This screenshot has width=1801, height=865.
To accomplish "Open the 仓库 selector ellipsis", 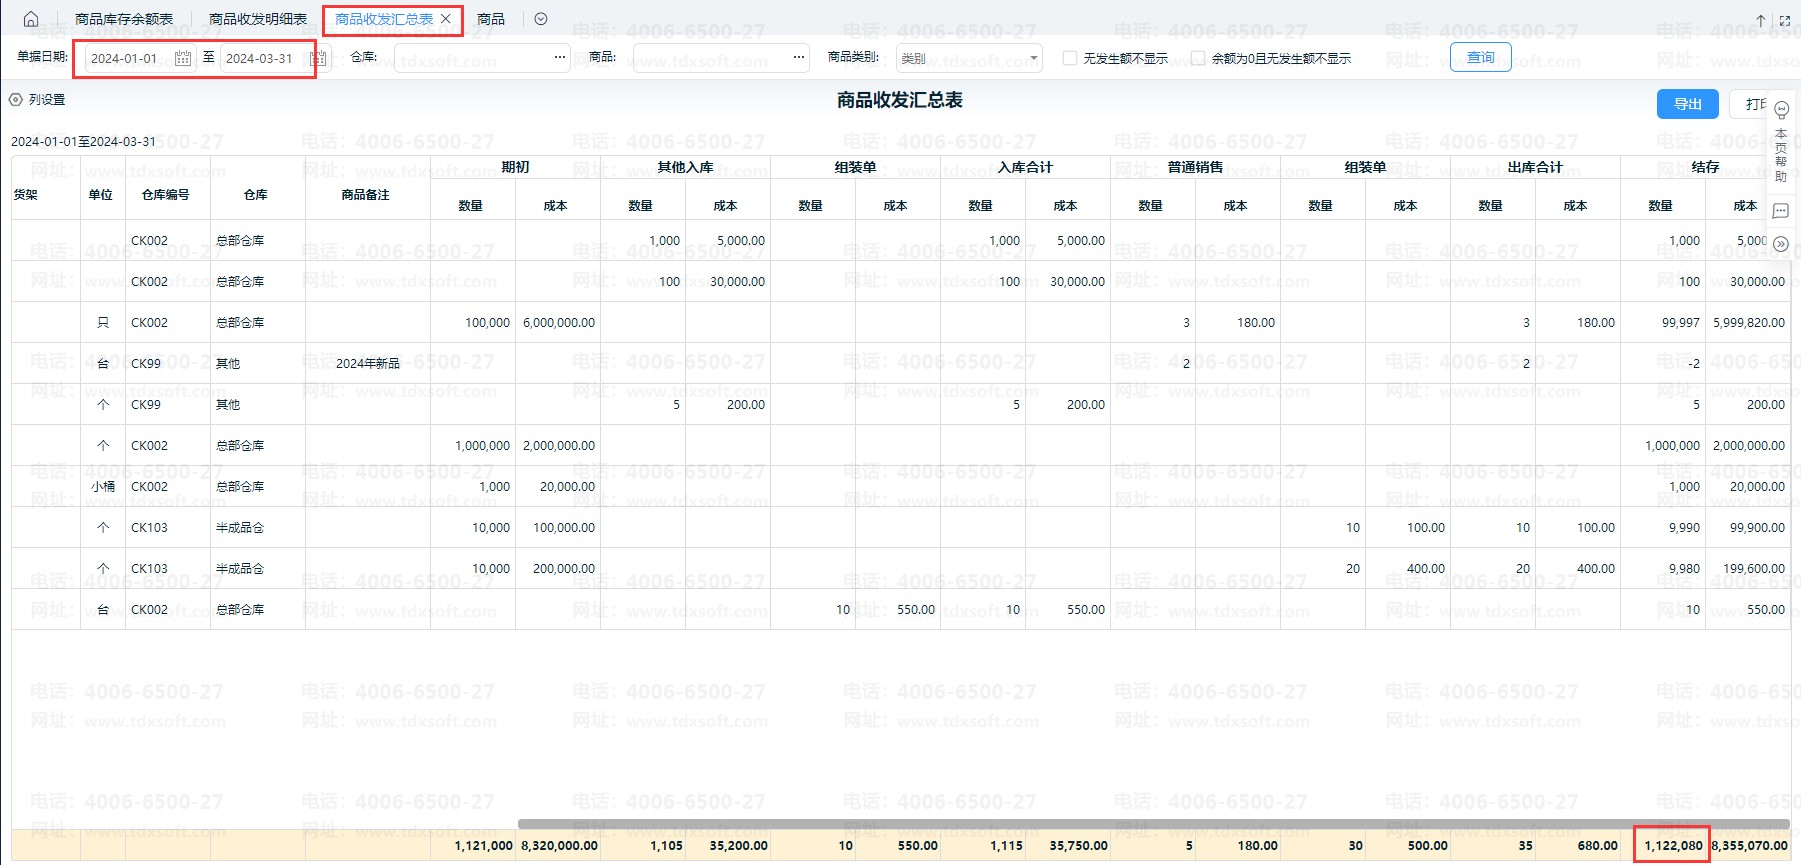I will pos(560,58).
